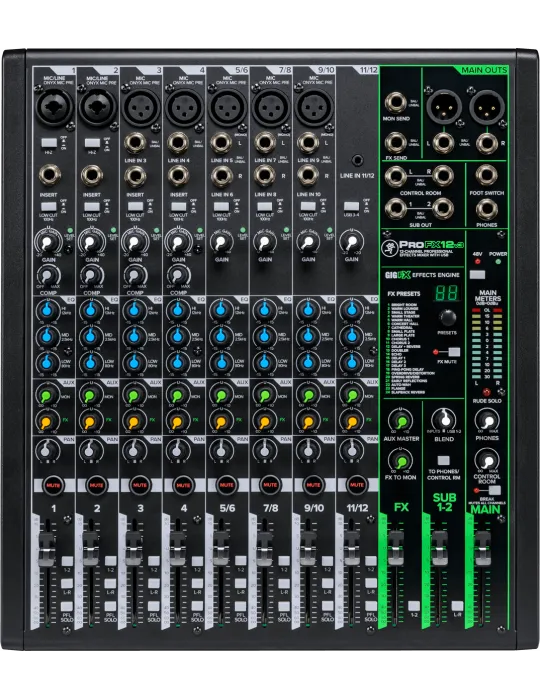Image resolution: width=540 pixels, height=700 pixels.
Task: Click the GAIN knob on channel 5/6
Action: tap(222, 242)
